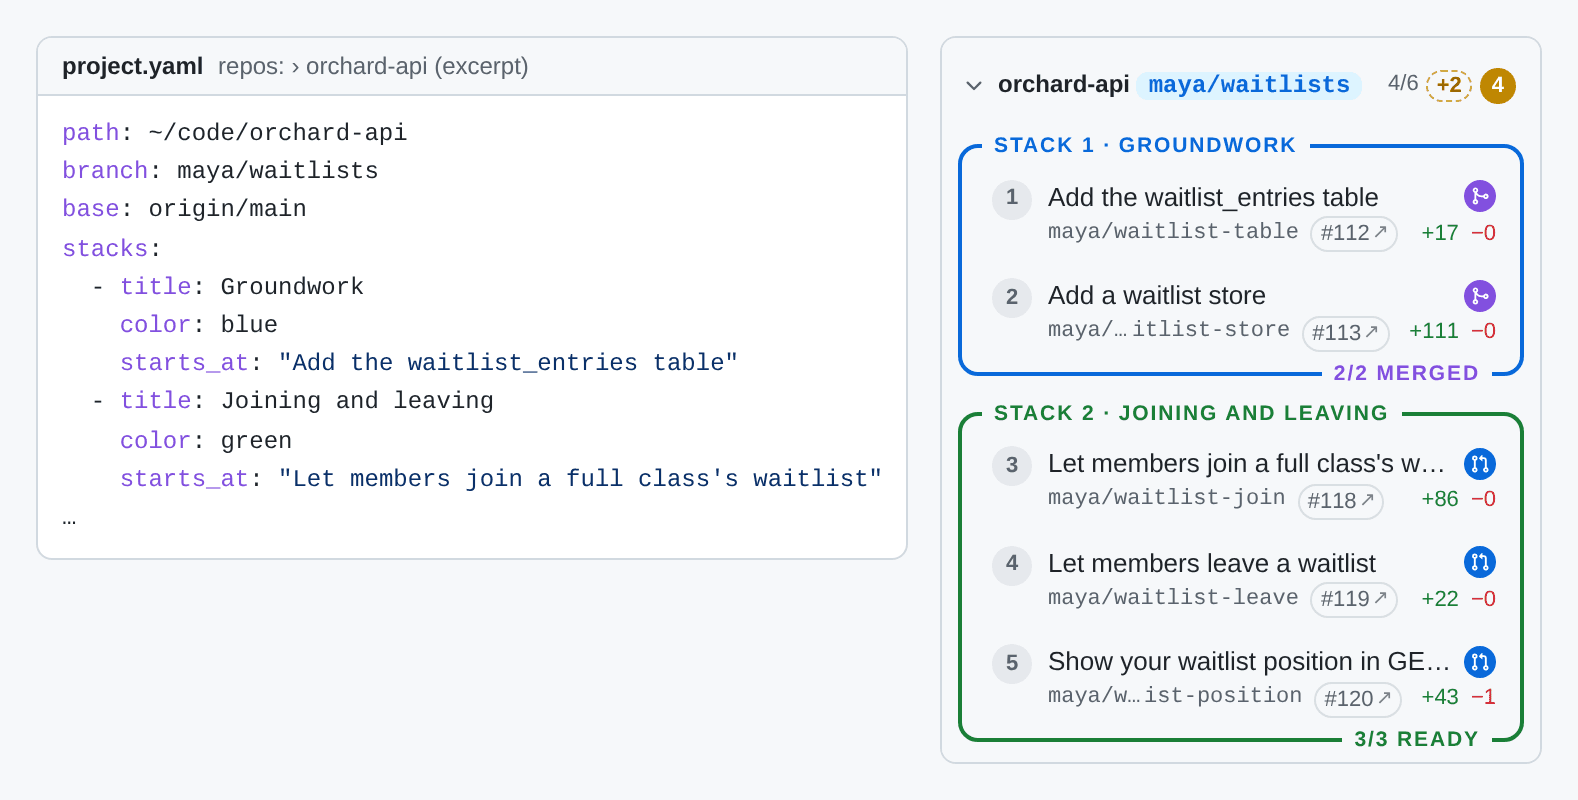Click the '4/6' progress count
This screenshot has height=800, width=1578.
[1403, 83]
